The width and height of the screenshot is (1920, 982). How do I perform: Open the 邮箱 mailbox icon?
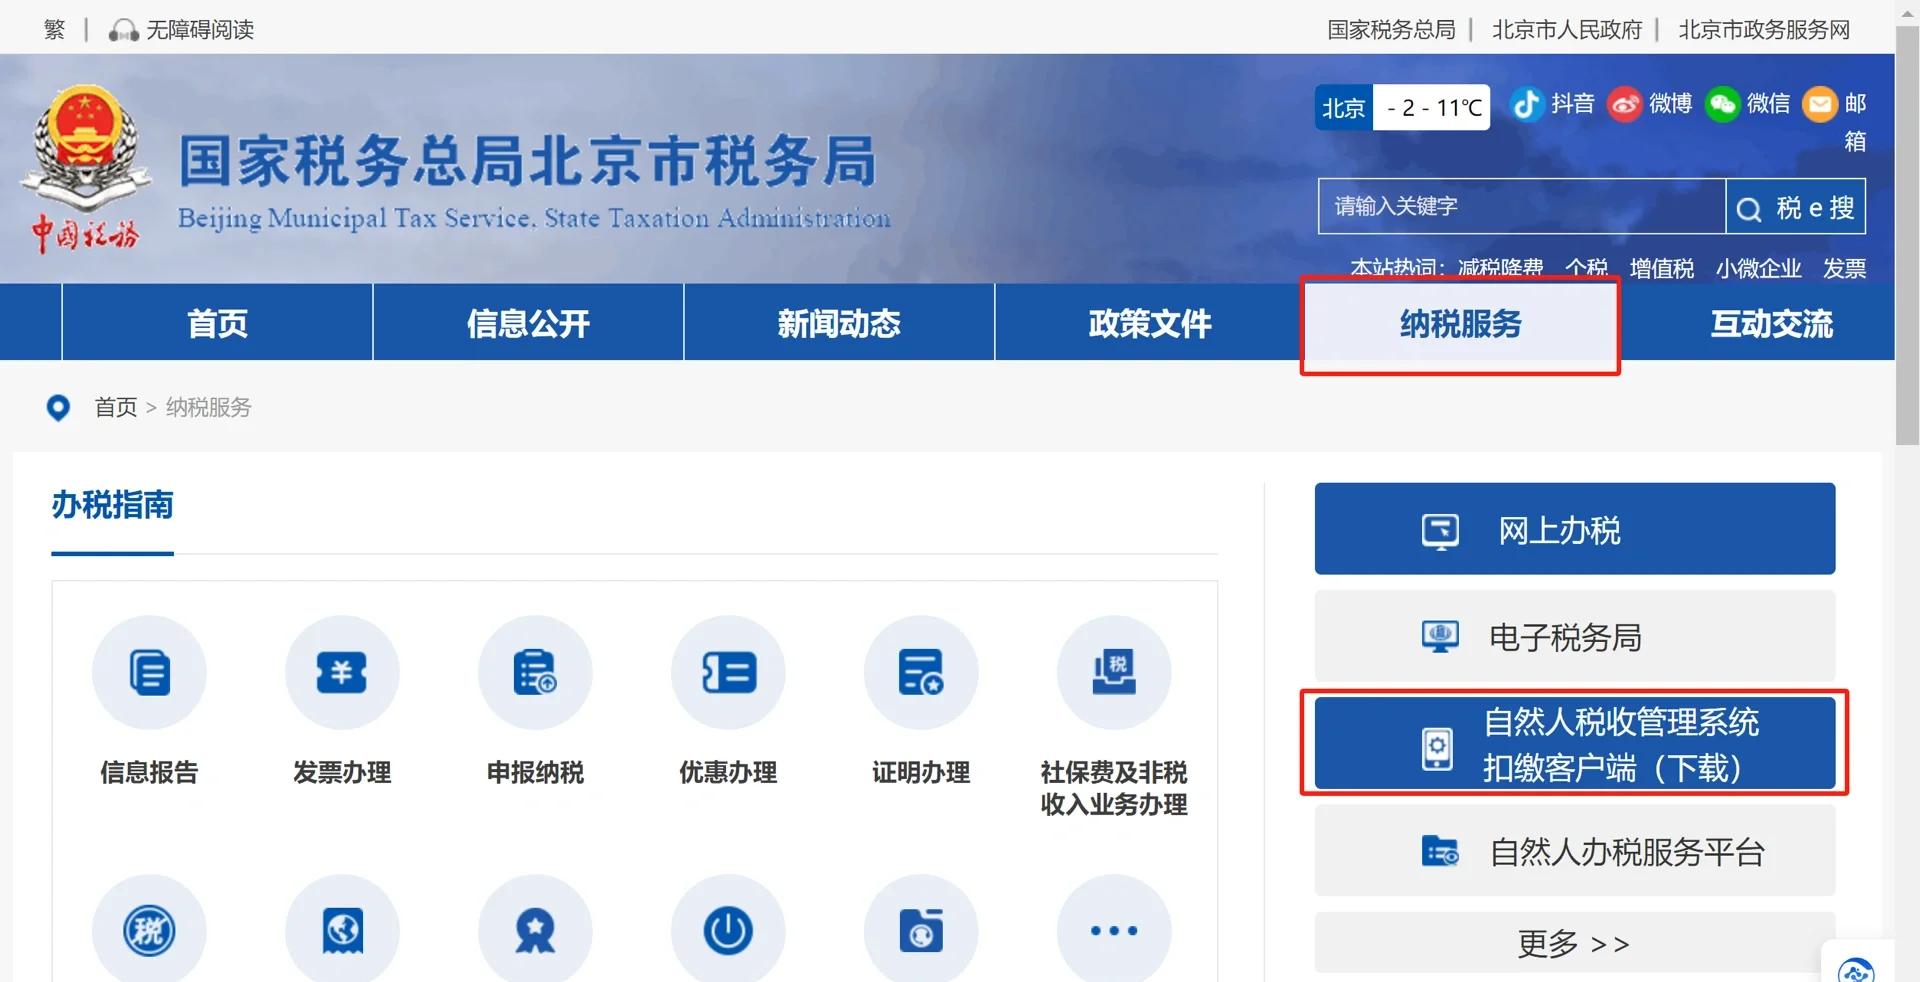coord(1820,104)
